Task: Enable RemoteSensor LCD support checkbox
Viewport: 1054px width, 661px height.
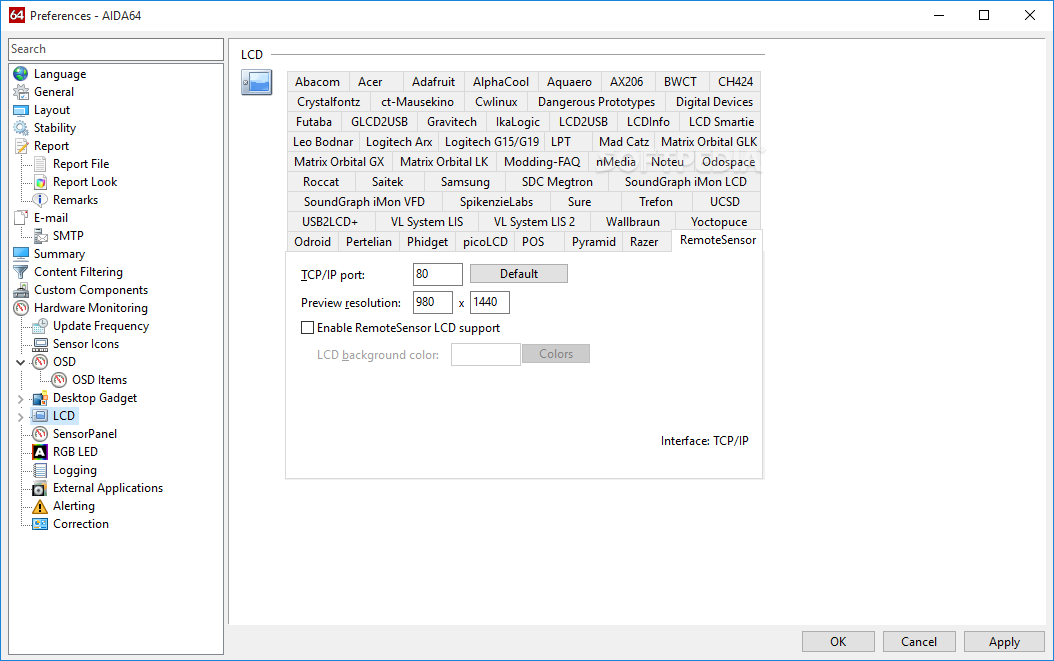Action: click(x=307, y=327)
